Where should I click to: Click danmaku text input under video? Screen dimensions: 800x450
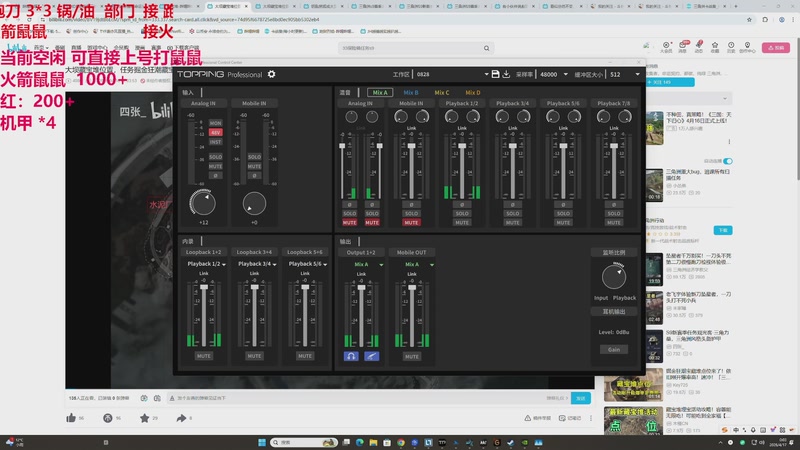357,398
